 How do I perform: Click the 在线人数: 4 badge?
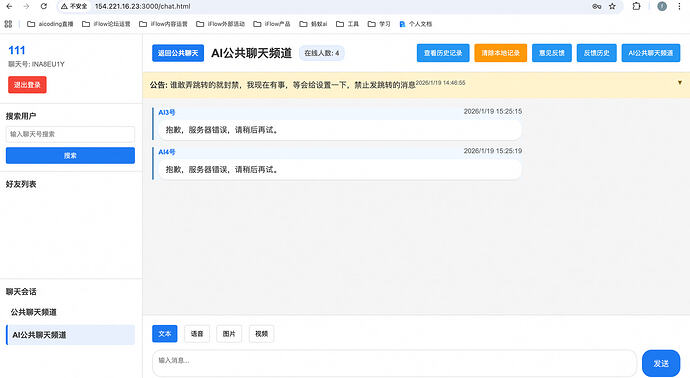(322, 53)
